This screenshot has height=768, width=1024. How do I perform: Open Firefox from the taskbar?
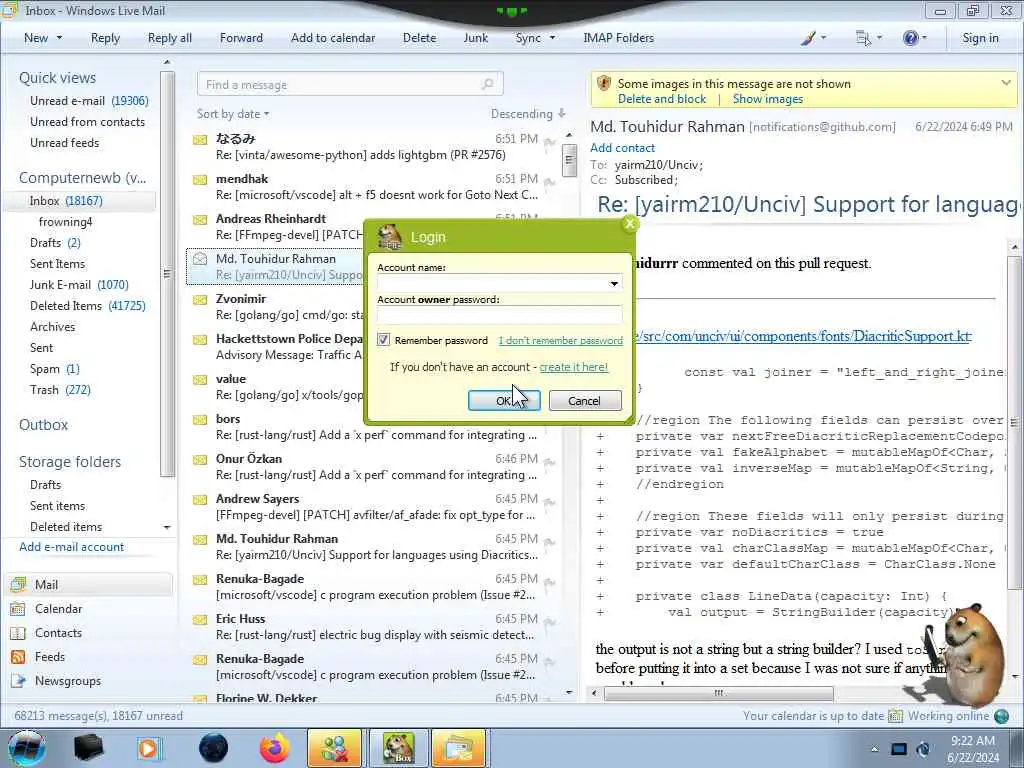point(274,748)
